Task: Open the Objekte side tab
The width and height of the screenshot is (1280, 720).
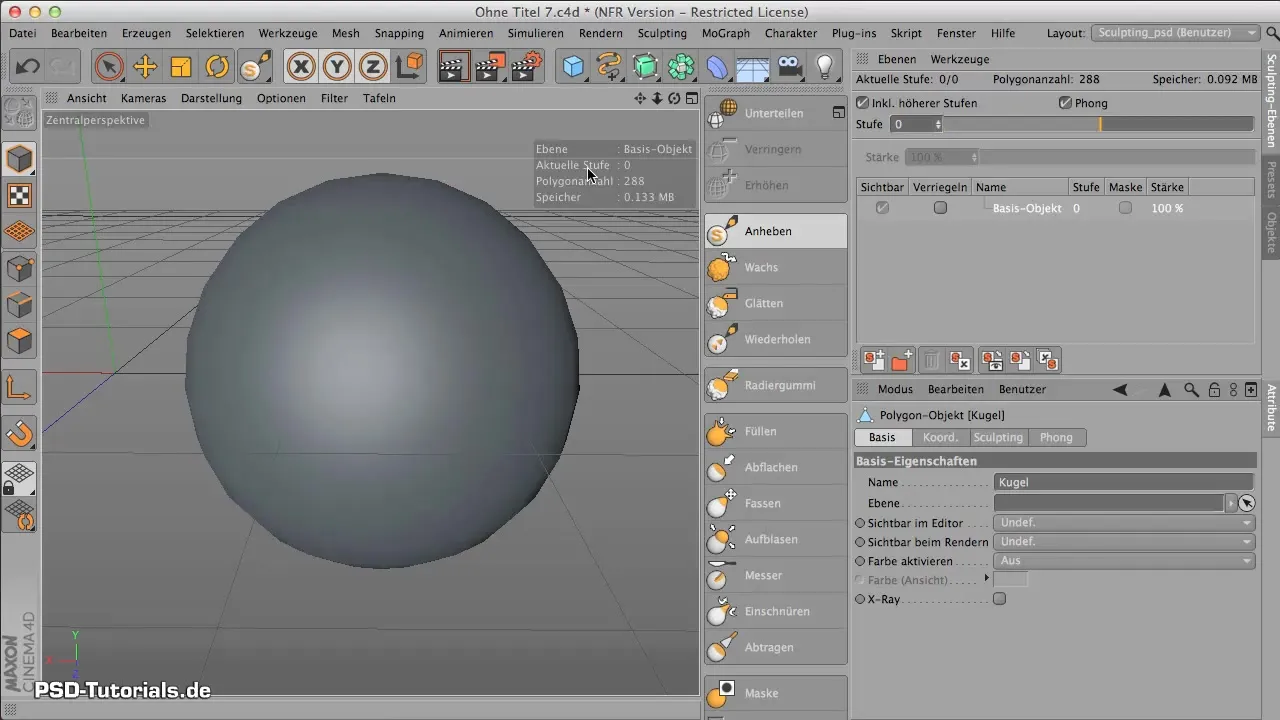Action: click(x=1271, y=232)
